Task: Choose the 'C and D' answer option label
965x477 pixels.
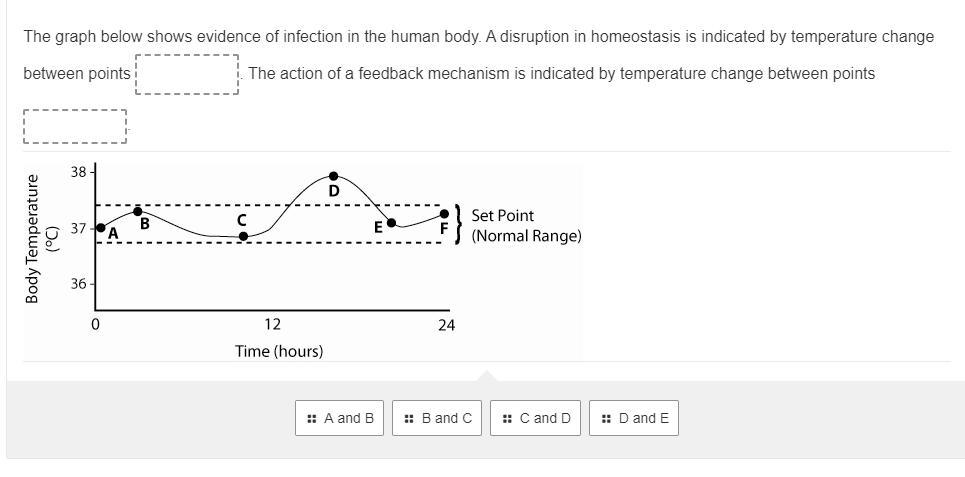Action: pos(545,418)
